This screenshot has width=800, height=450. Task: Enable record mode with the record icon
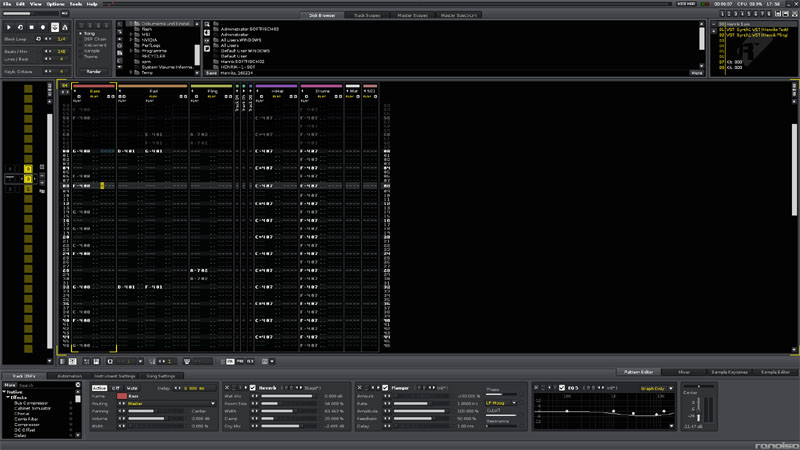(x=43, y=27)
